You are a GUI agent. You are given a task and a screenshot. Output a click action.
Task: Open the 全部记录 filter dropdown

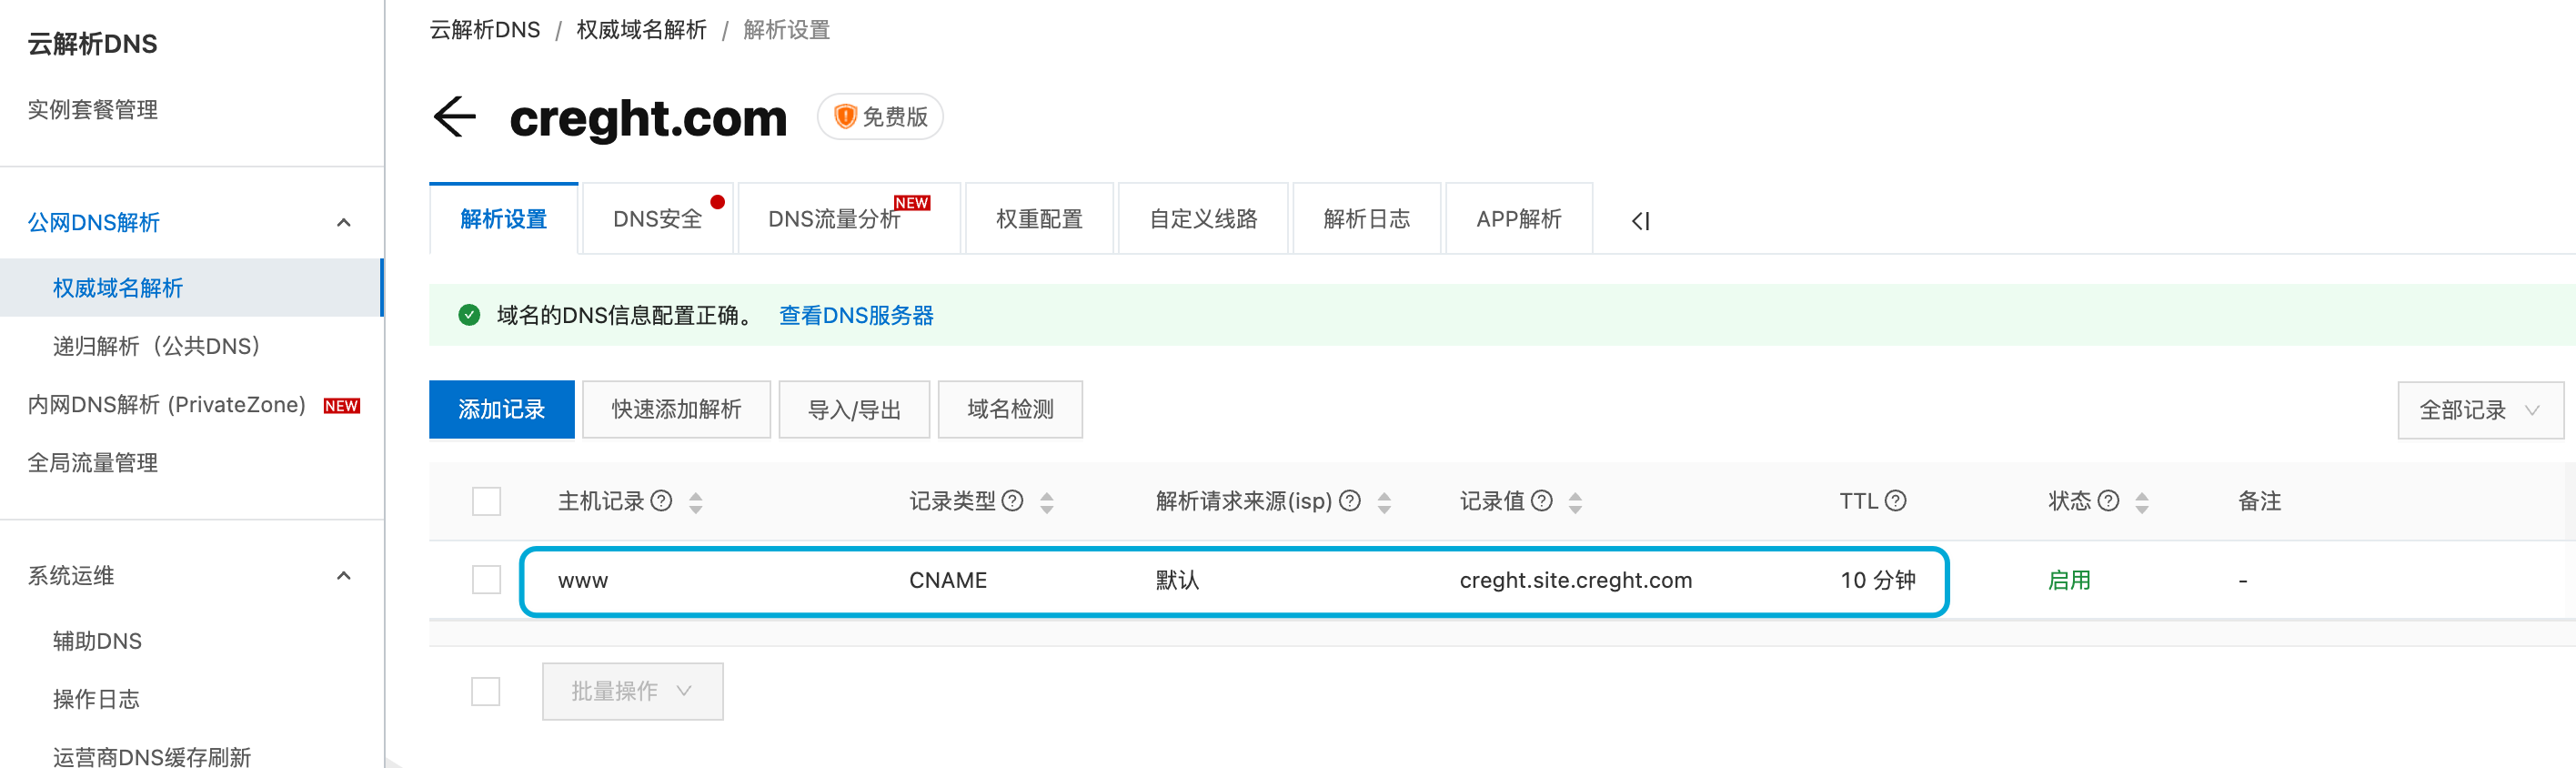(2480, 410)
